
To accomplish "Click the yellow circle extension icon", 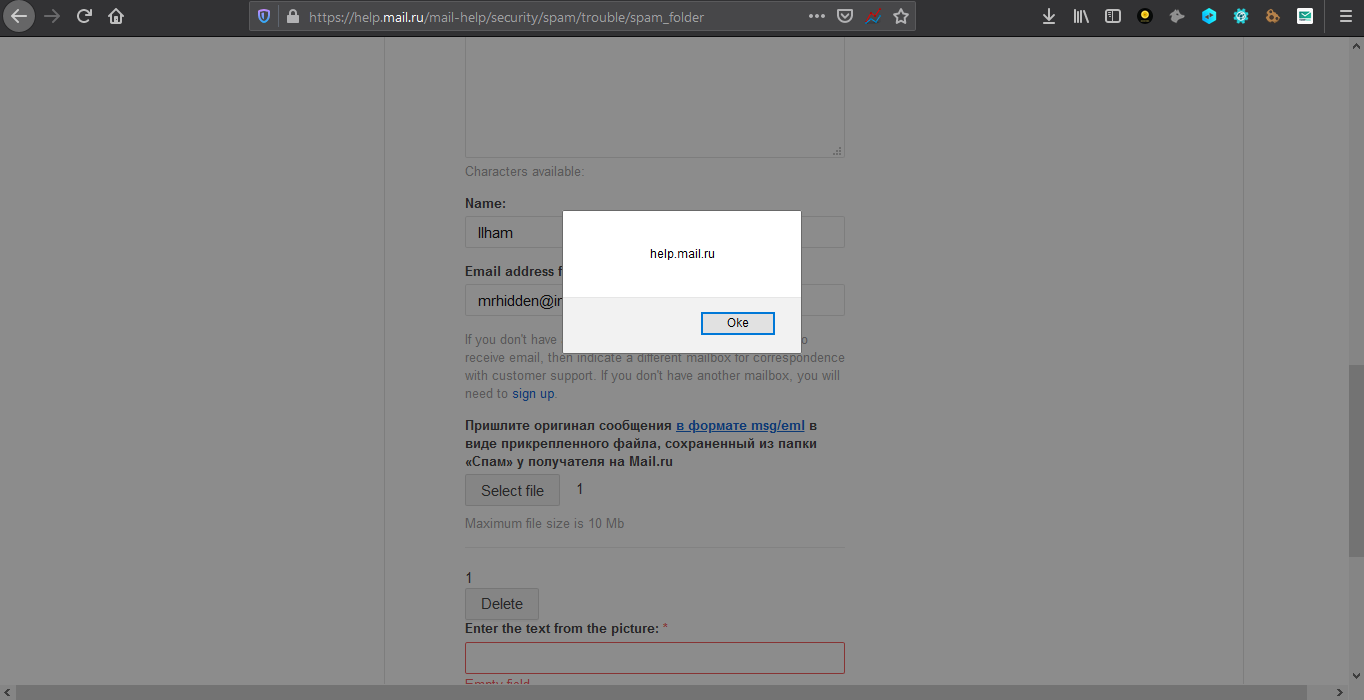I will click(x=1144, y=16).
